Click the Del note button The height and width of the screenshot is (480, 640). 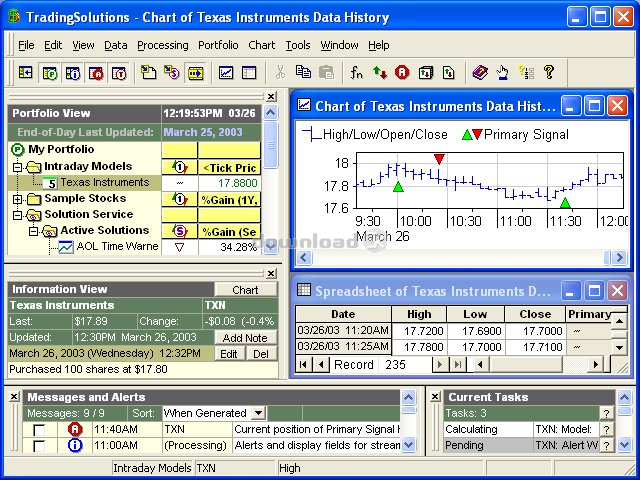click(261, 354)
